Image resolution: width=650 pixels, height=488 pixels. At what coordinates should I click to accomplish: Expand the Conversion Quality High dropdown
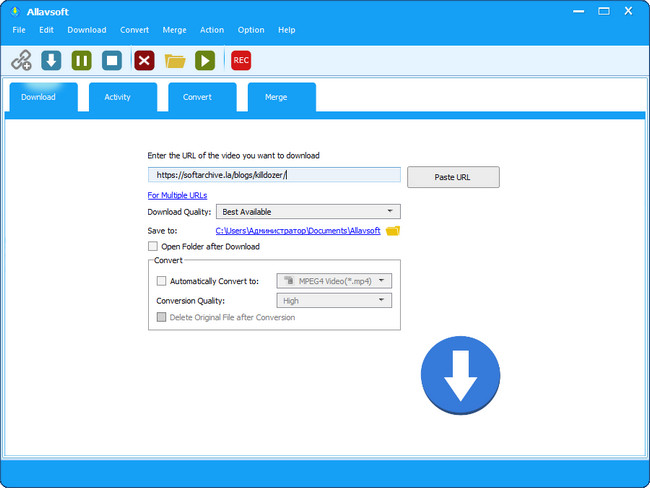click(x=334, y=300)
